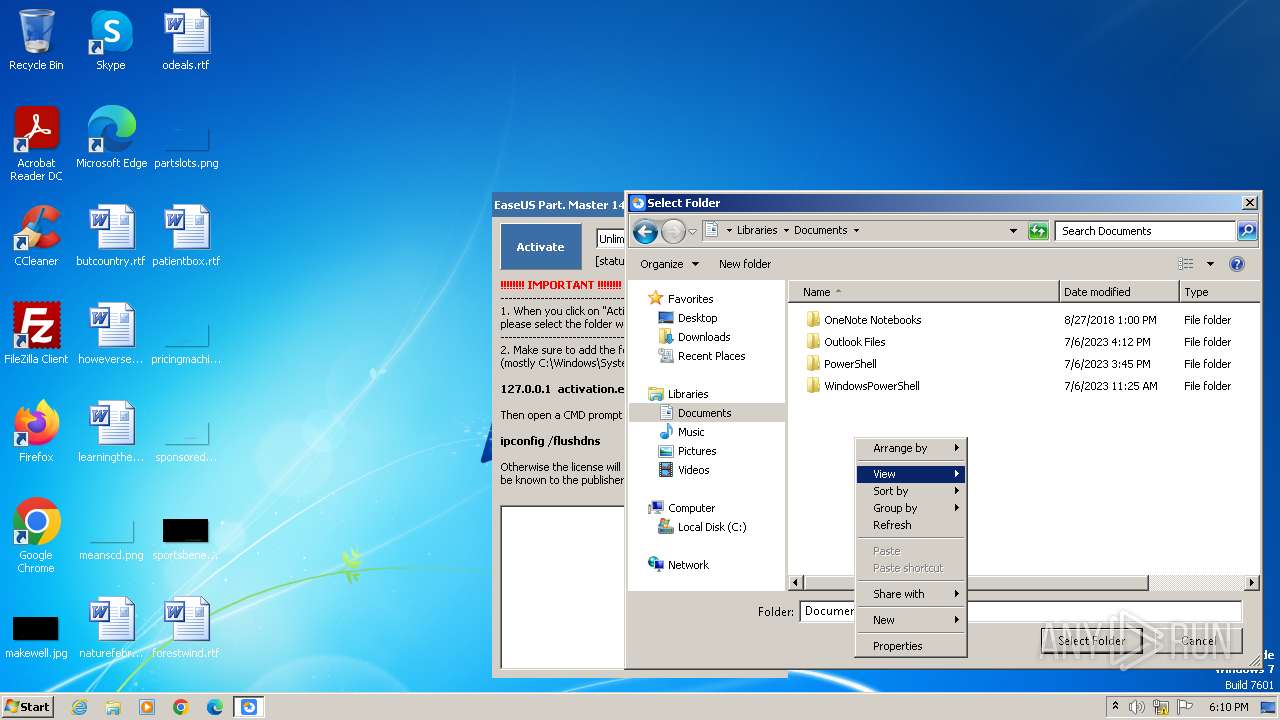Launch FileZilla Client desktop shortcut
This screenshot has height=720, width=1280.
click(36, 334)
